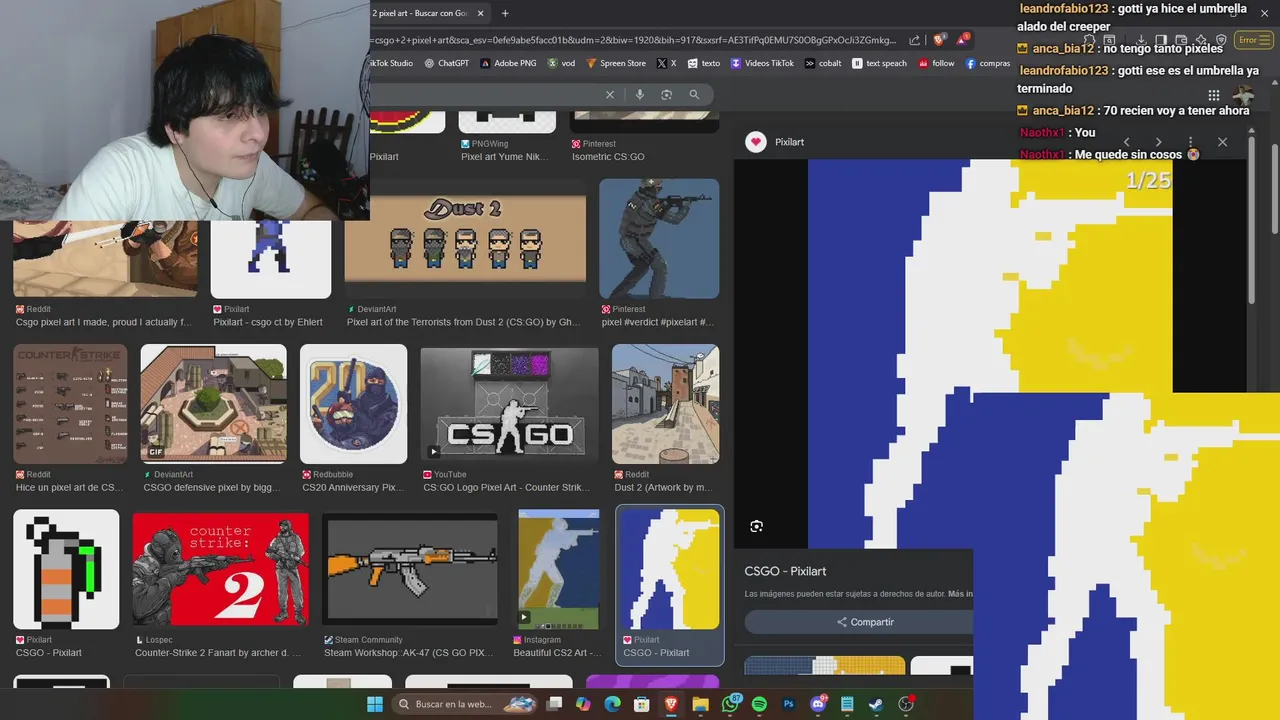Open Beautiful CS2 Art Instagram thumbnail

(559, 570)
